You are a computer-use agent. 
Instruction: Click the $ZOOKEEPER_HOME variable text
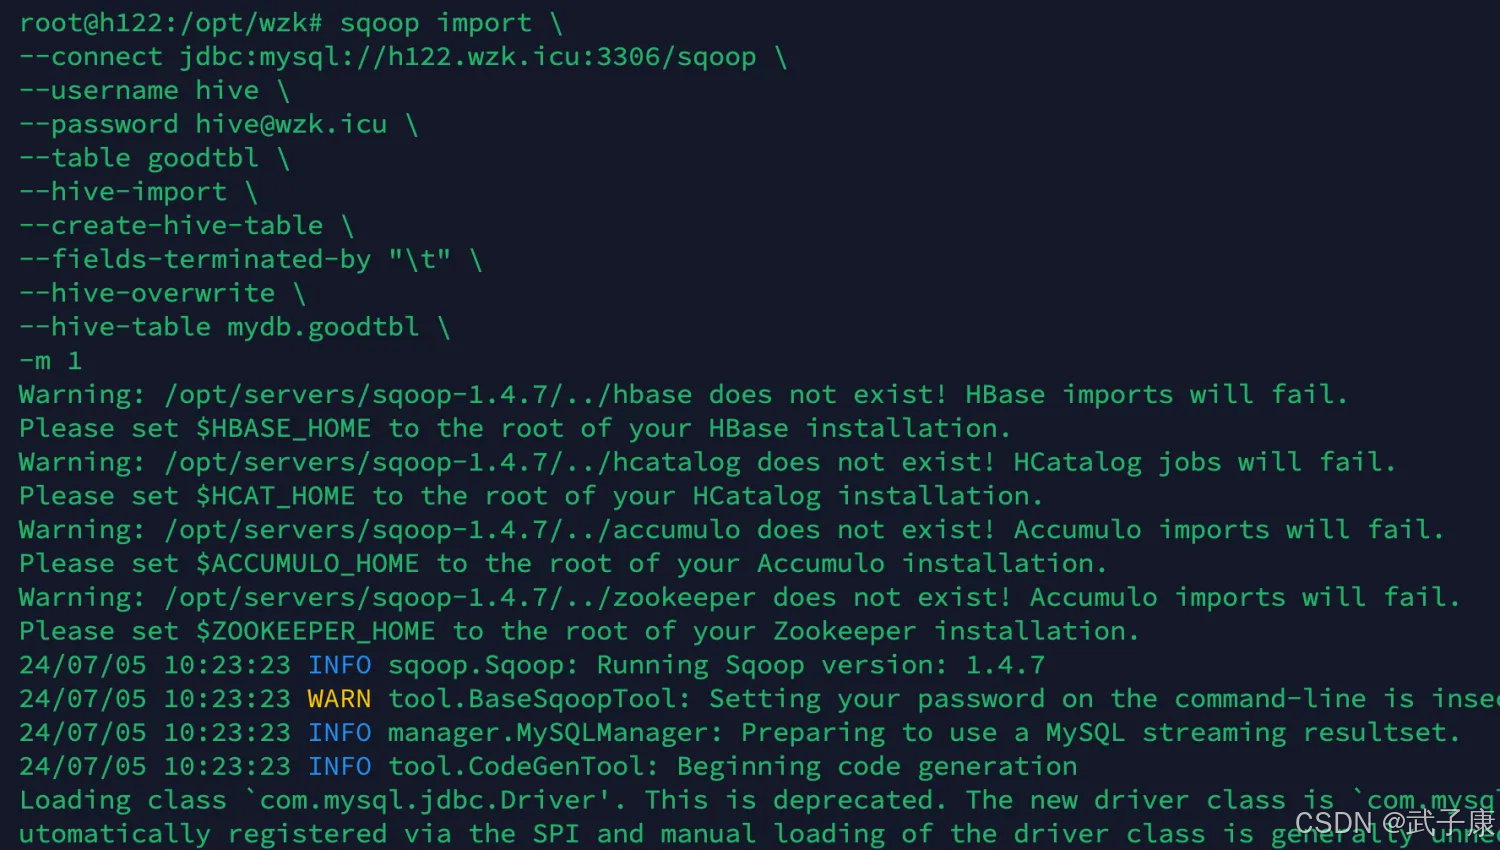[x=315, y=632]
